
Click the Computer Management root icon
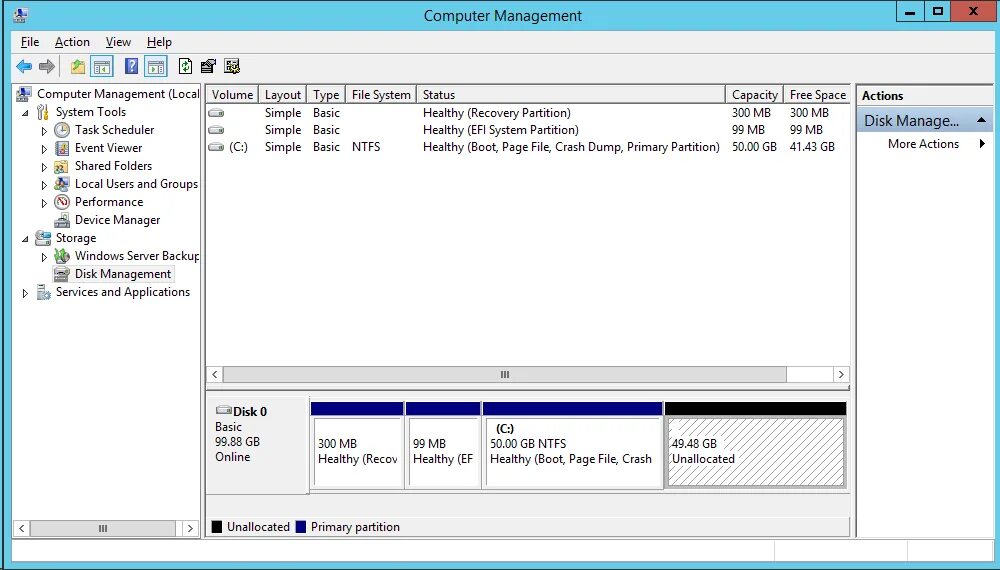[x=24, y=94]
